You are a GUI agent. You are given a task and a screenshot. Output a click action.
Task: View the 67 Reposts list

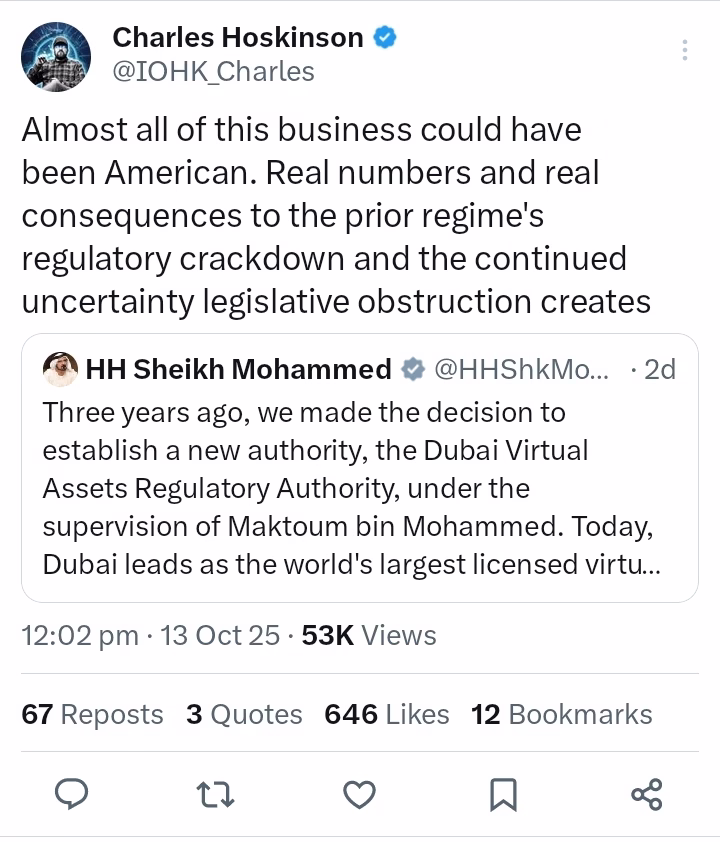click(x=92, y=714)
